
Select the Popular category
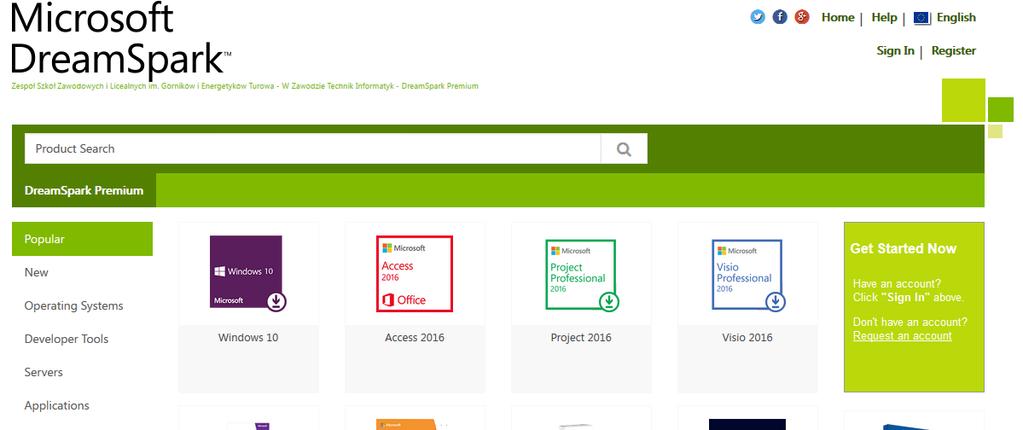[82, 239]
